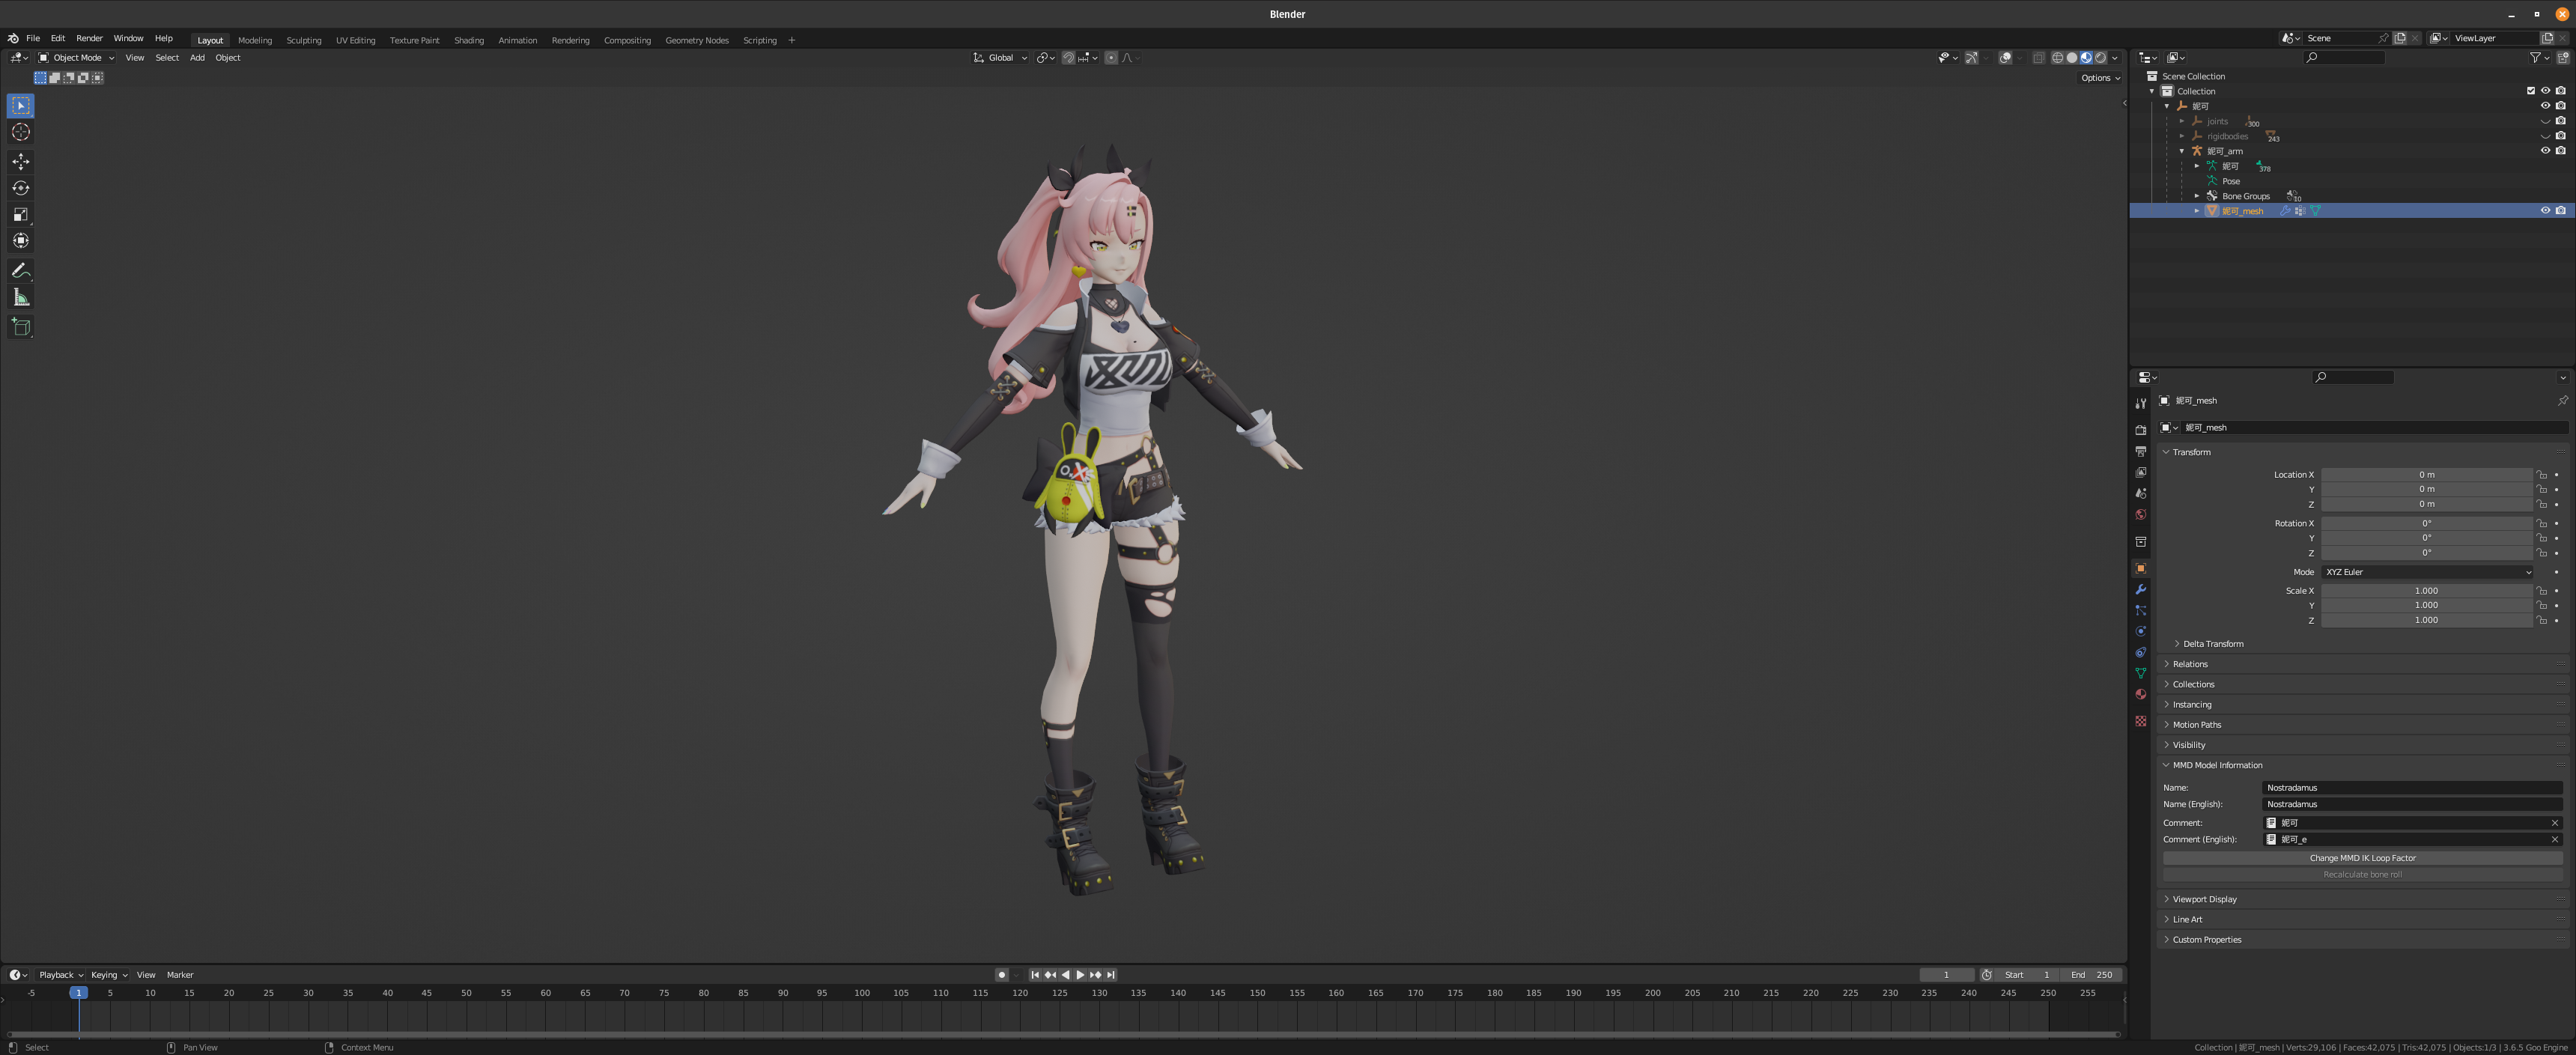2576x1055 pixels.
Task: Open the Render Properties tab
Action: click(2140, 428)
